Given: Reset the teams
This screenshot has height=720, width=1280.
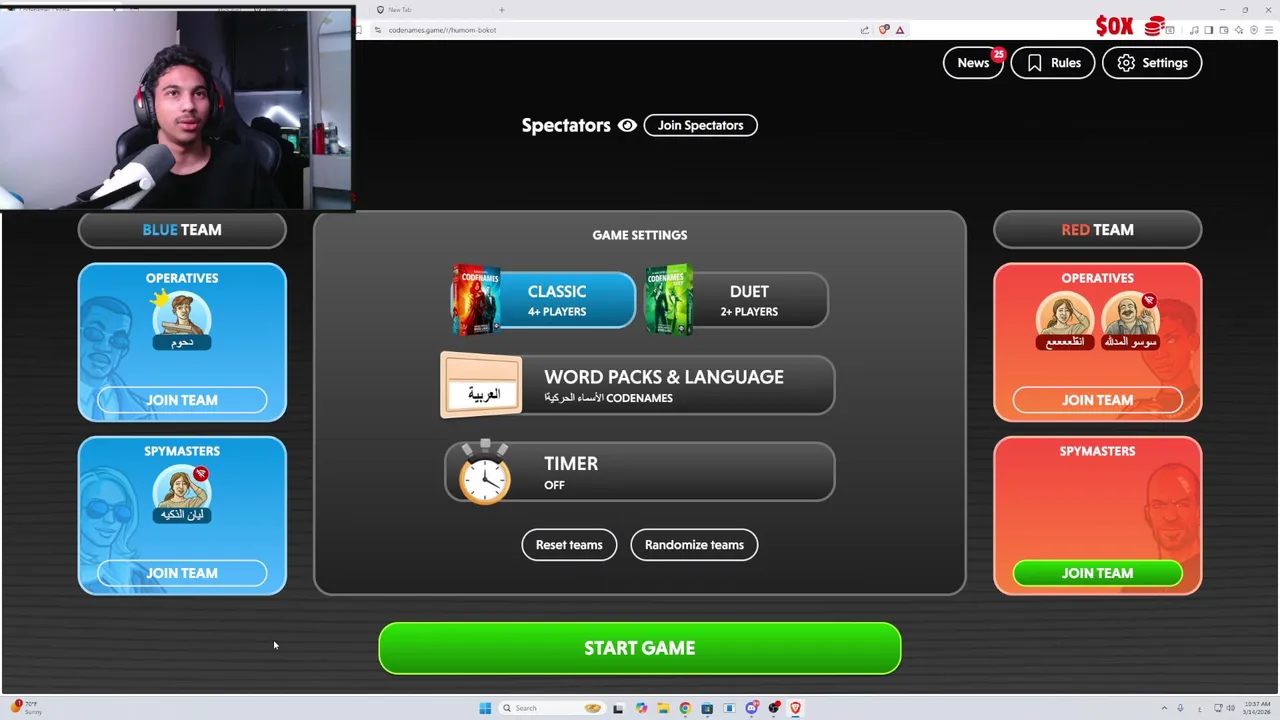Looking at the screenshot, I should (x=569, y=545).
